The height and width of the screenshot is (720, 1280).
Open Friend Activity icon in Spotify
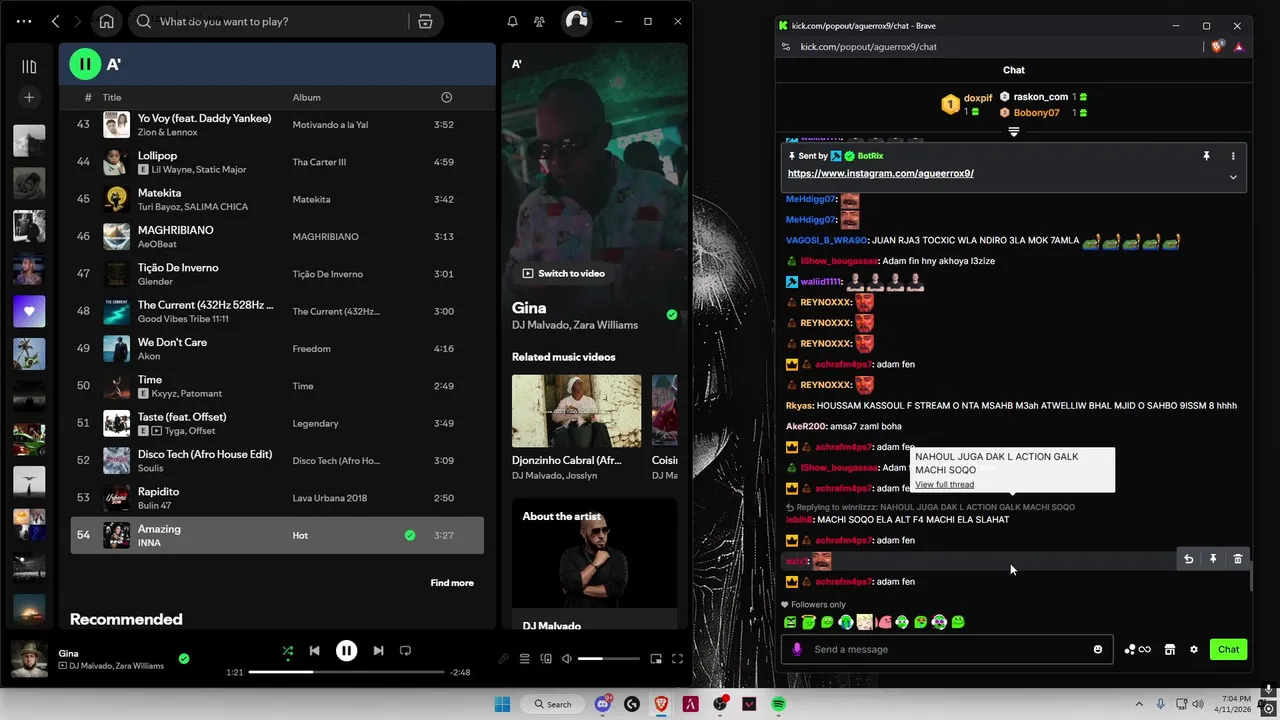(x=540, y=21)
